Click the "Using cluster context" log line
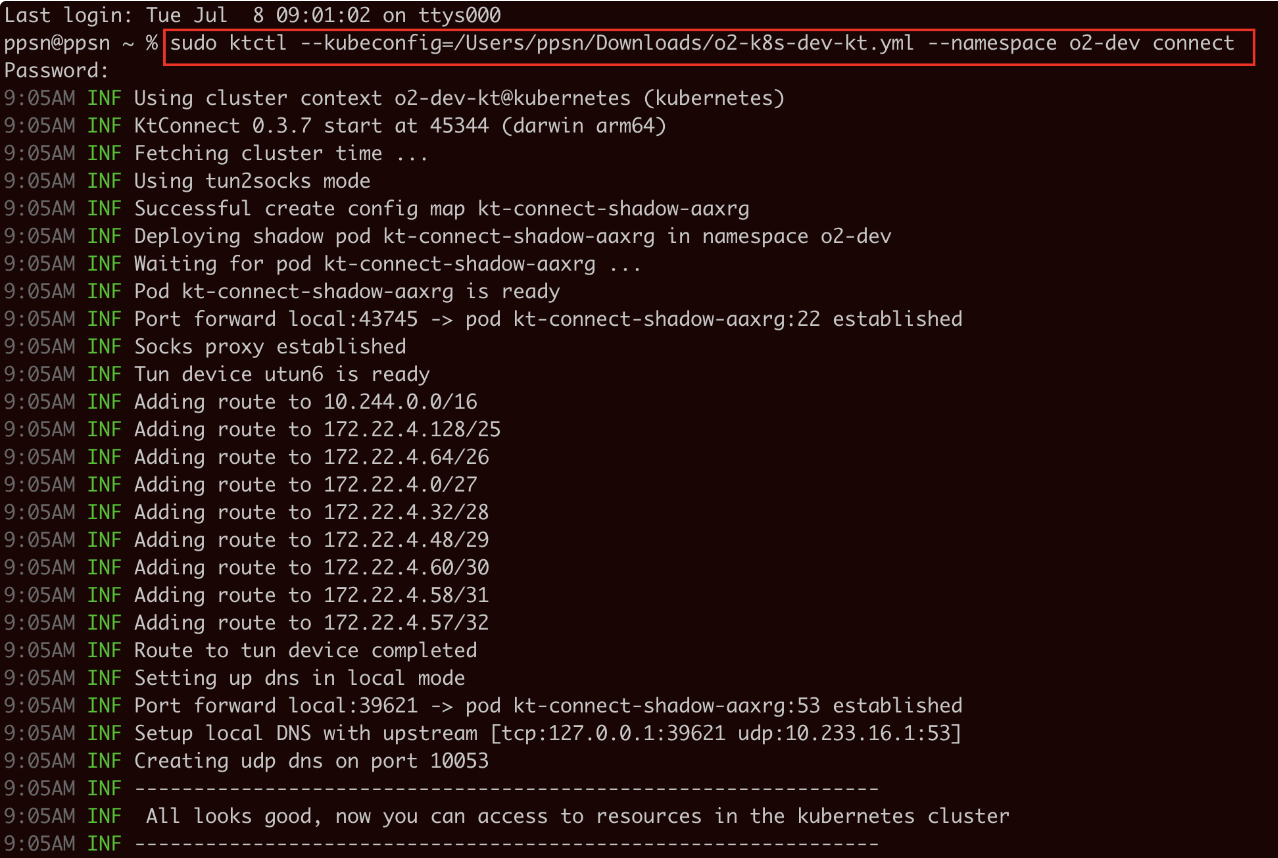Screen dimensions: 1278x858 (x=459, y=98)
